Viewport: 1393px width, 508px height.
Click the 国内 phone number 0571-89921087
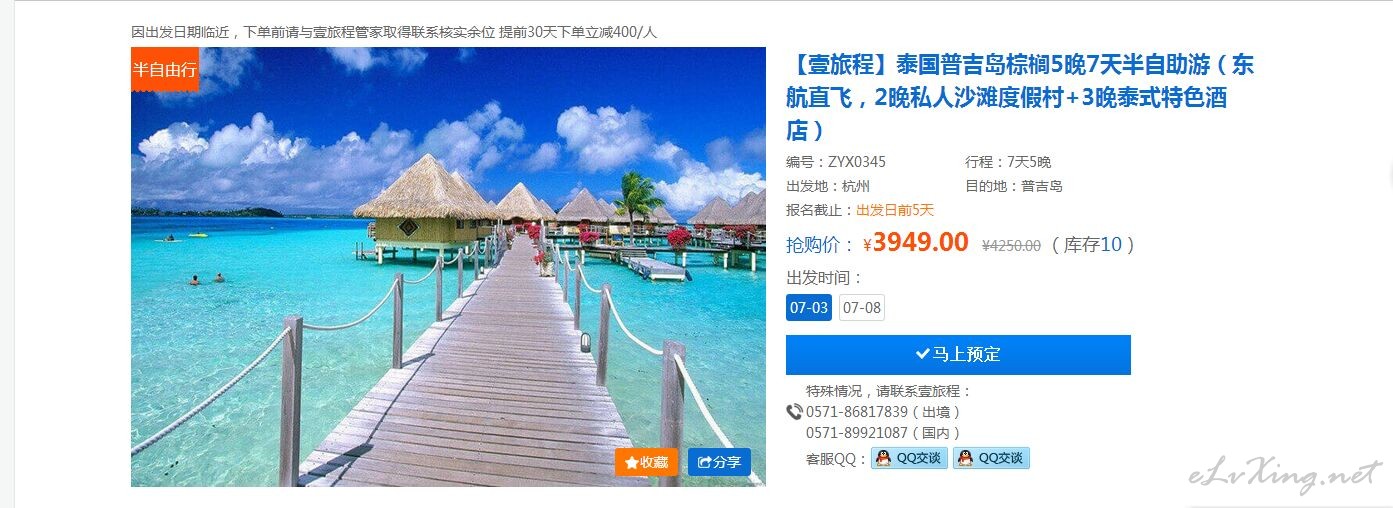tap(857, 433)
